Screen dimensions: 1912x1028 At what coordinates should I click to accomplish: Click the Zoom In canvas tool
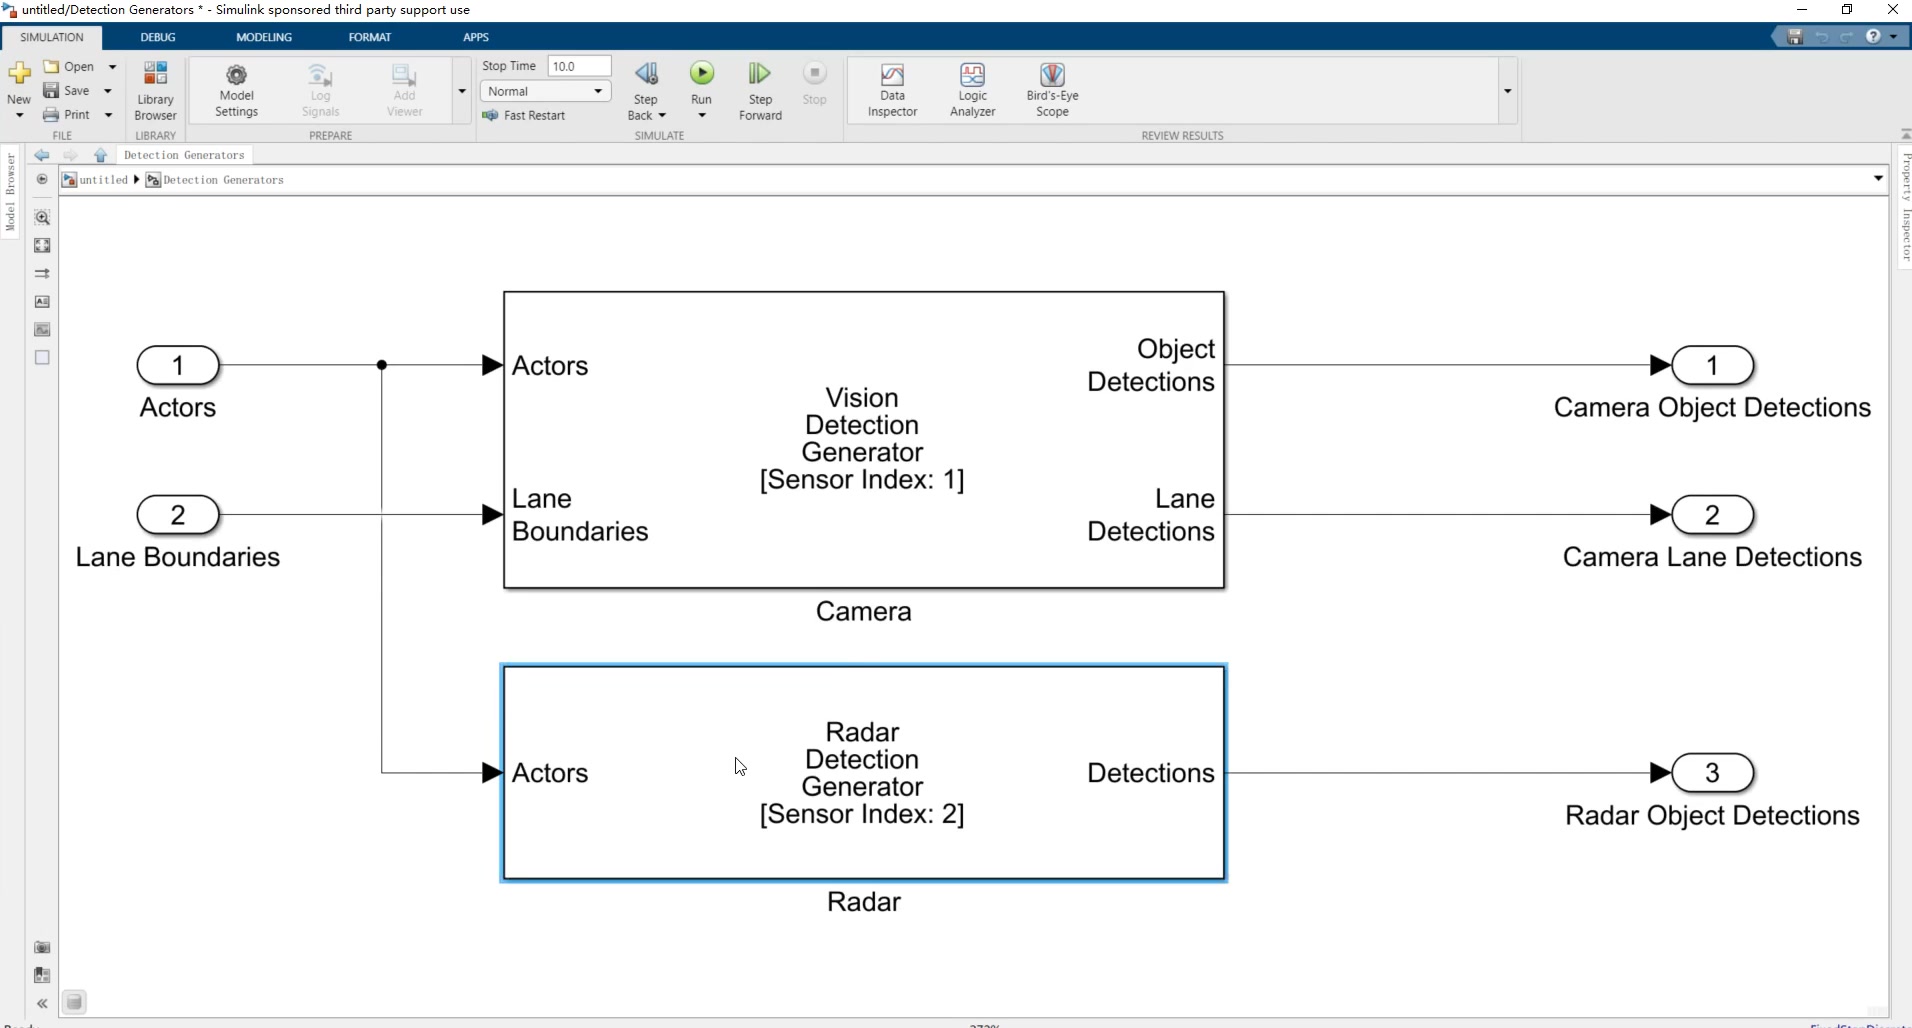pos(42,218)
